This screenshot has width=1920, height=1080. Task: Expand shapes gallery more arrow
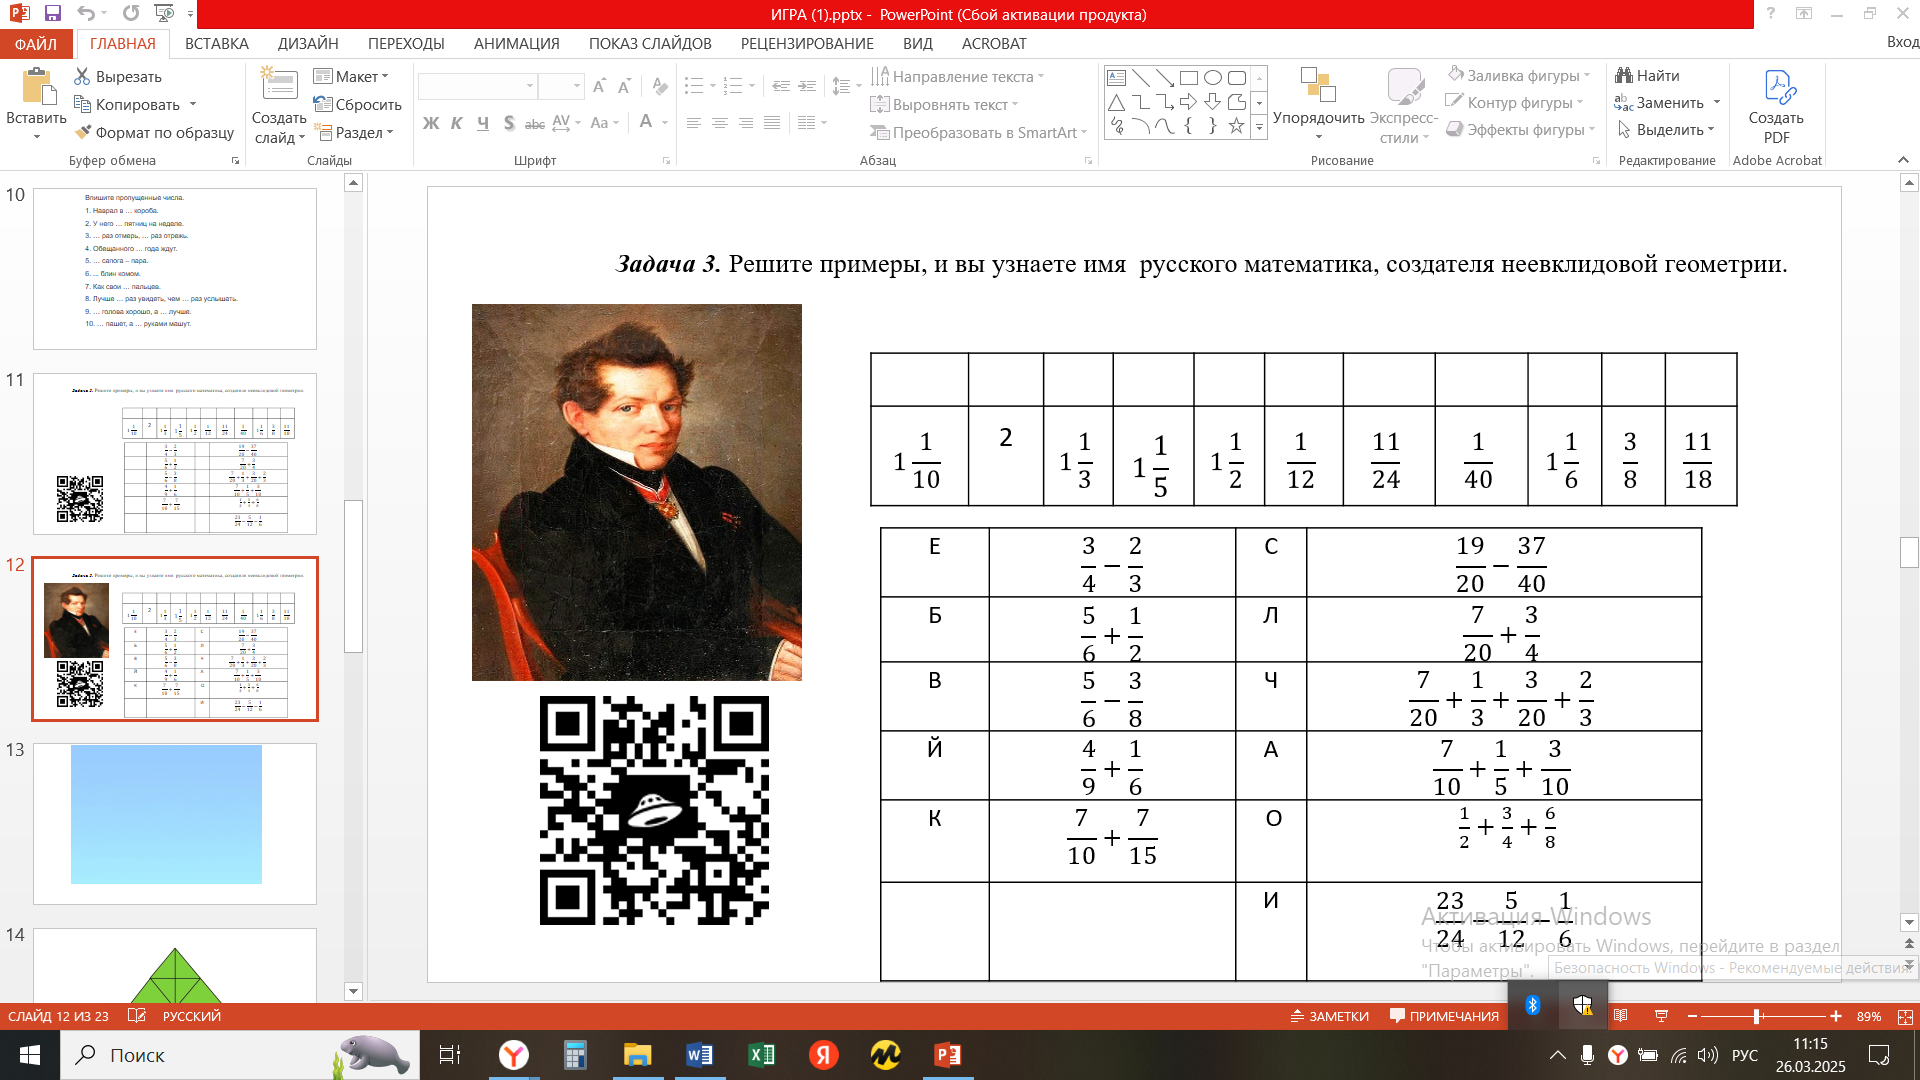[1259, 127]
